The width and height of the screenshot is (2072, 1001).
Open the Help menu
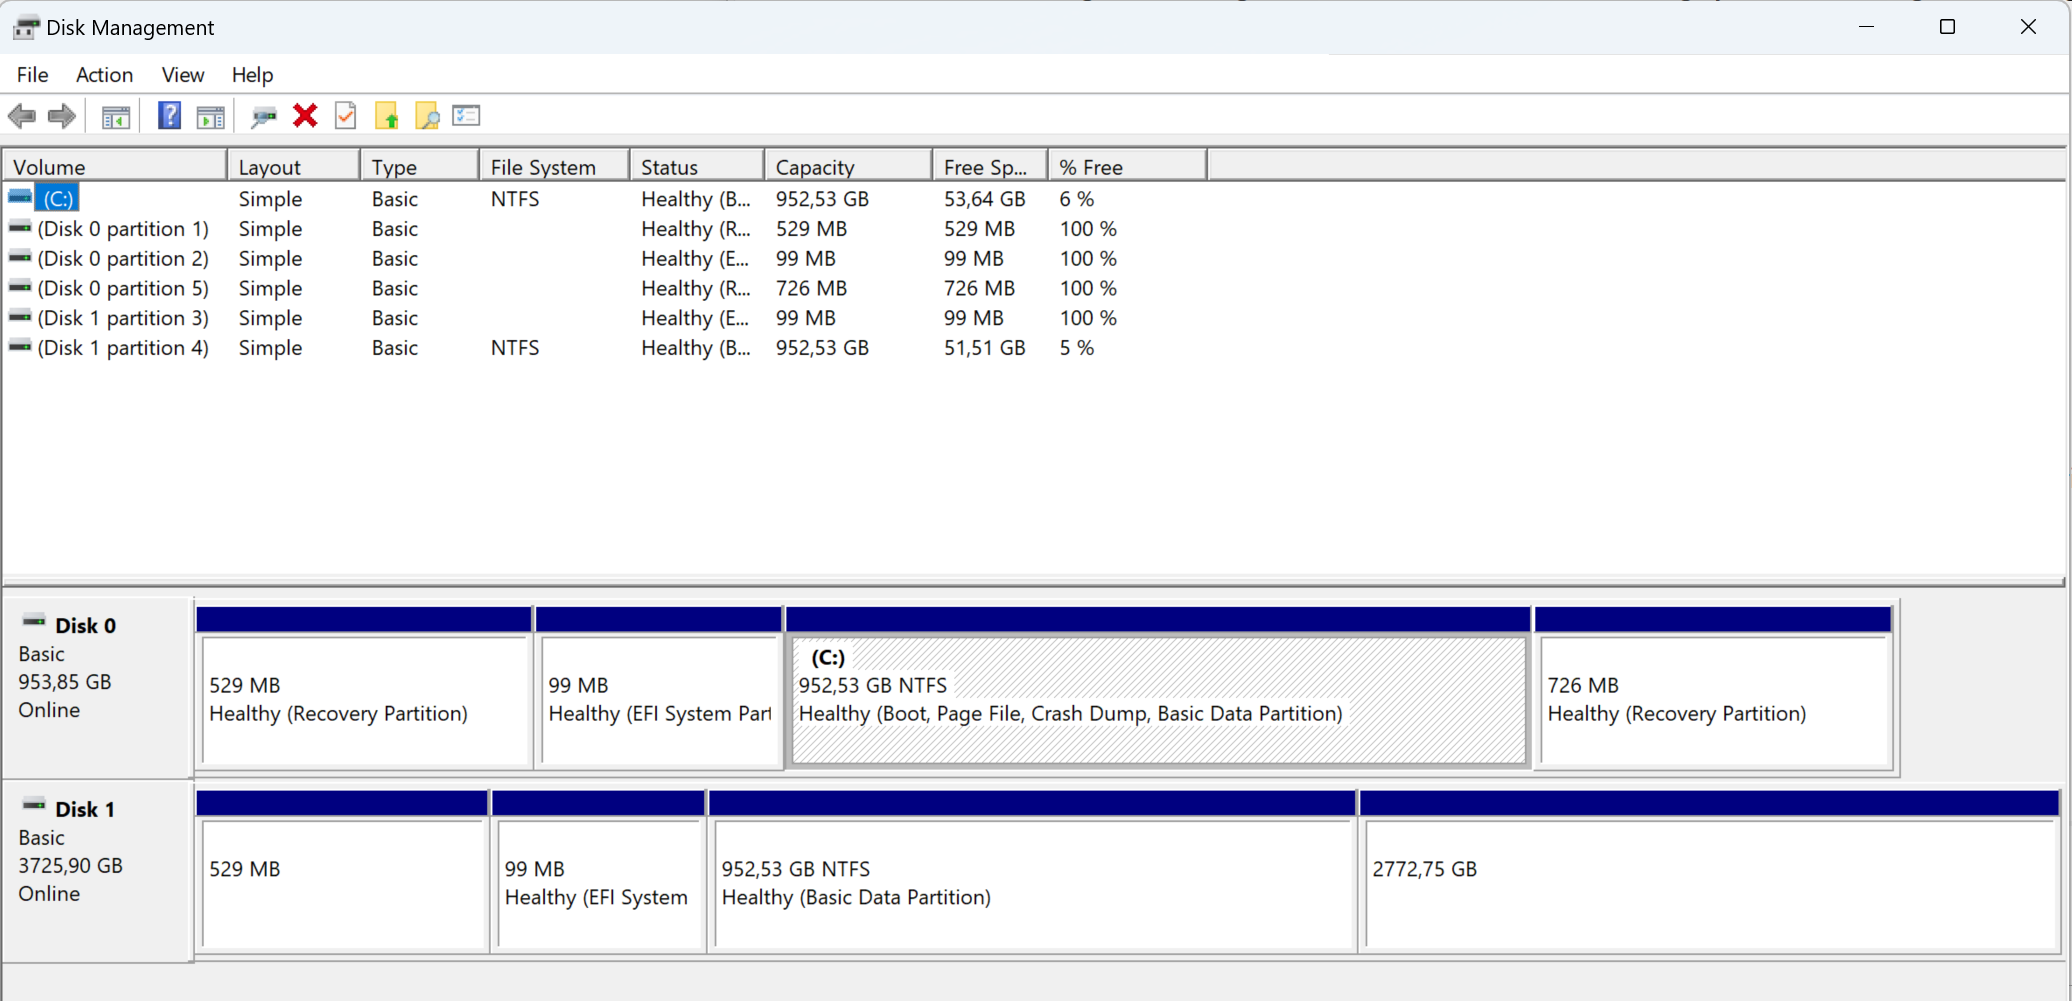click(x=252, y=75)
